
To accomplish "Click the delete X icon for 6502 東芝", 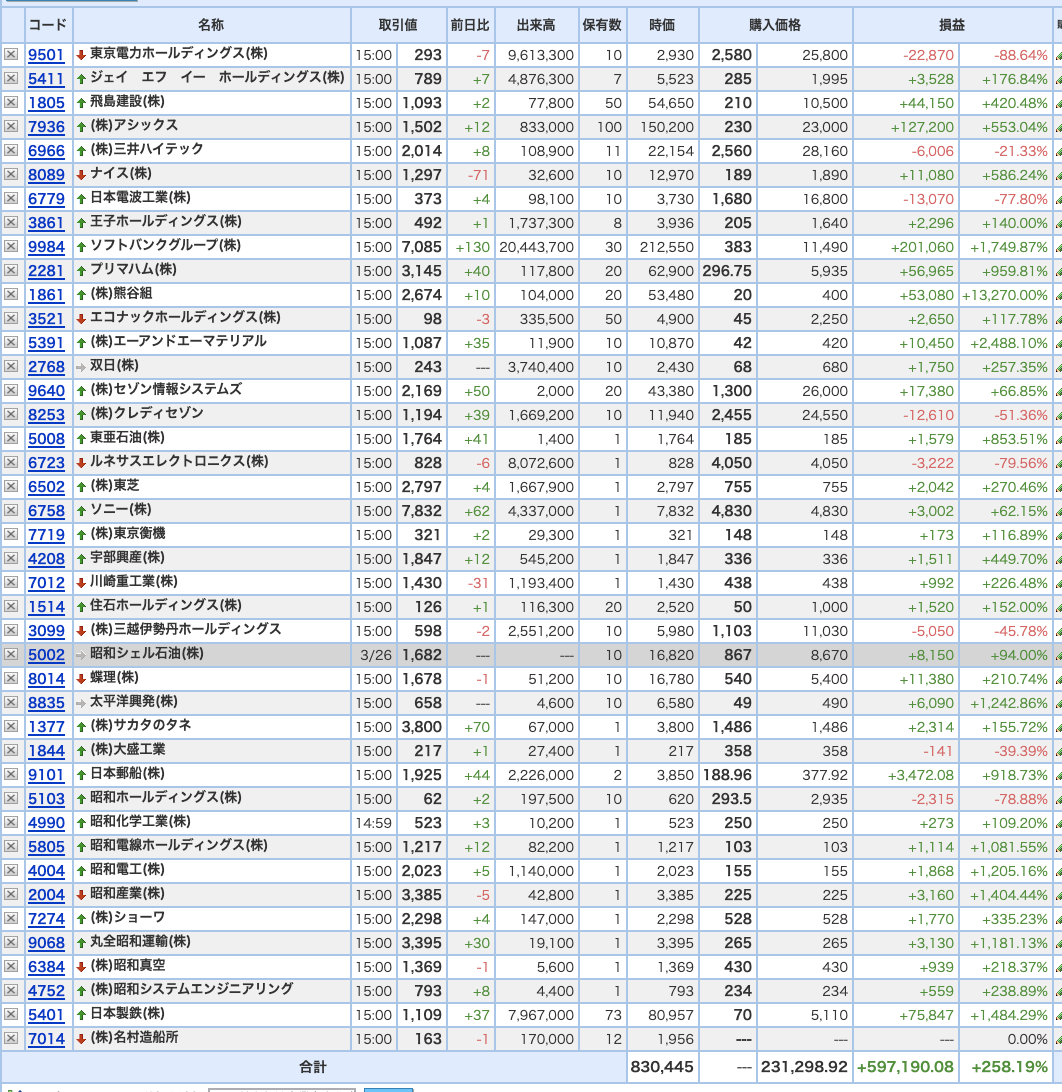I will tap(10, 487).
